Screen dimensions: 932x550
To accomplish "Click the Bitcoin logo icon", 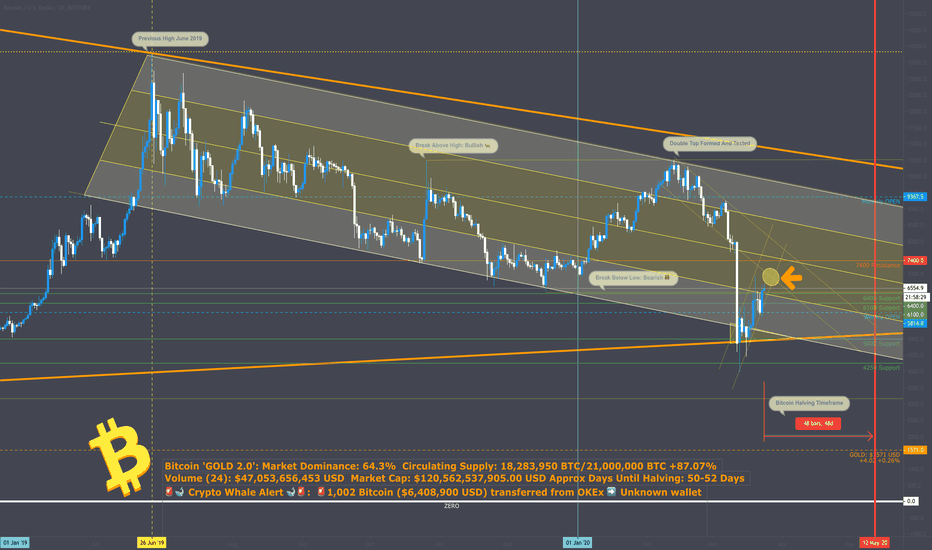I will [x=120, y=457].
